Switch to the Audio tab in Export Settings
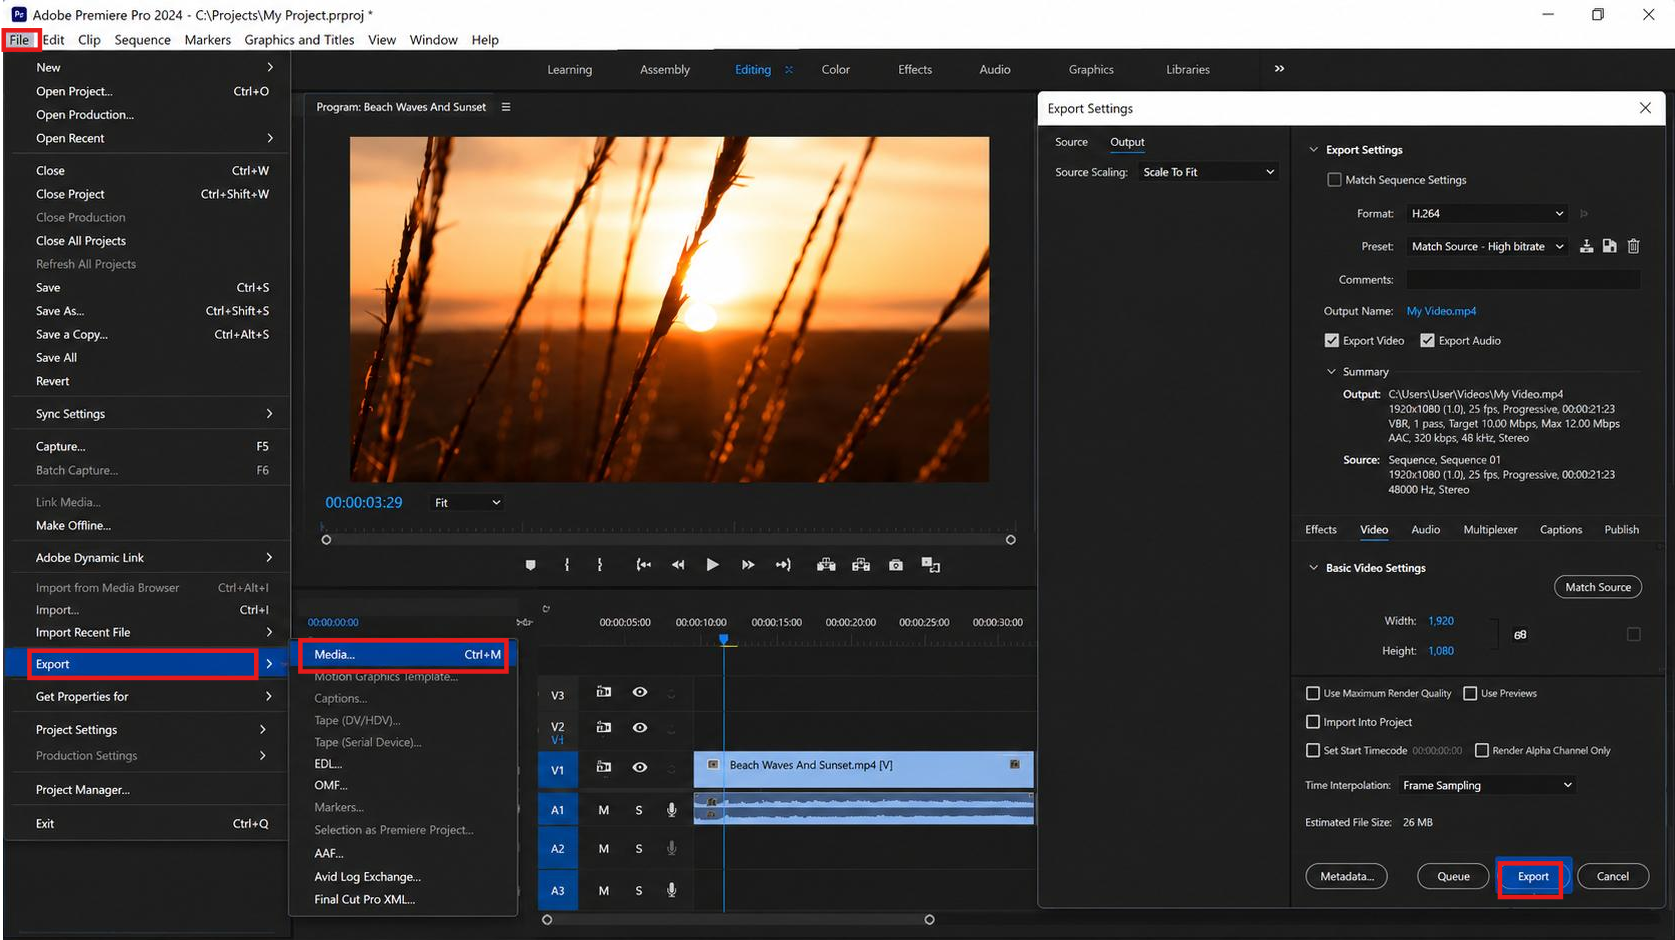 pos(1425,530)
